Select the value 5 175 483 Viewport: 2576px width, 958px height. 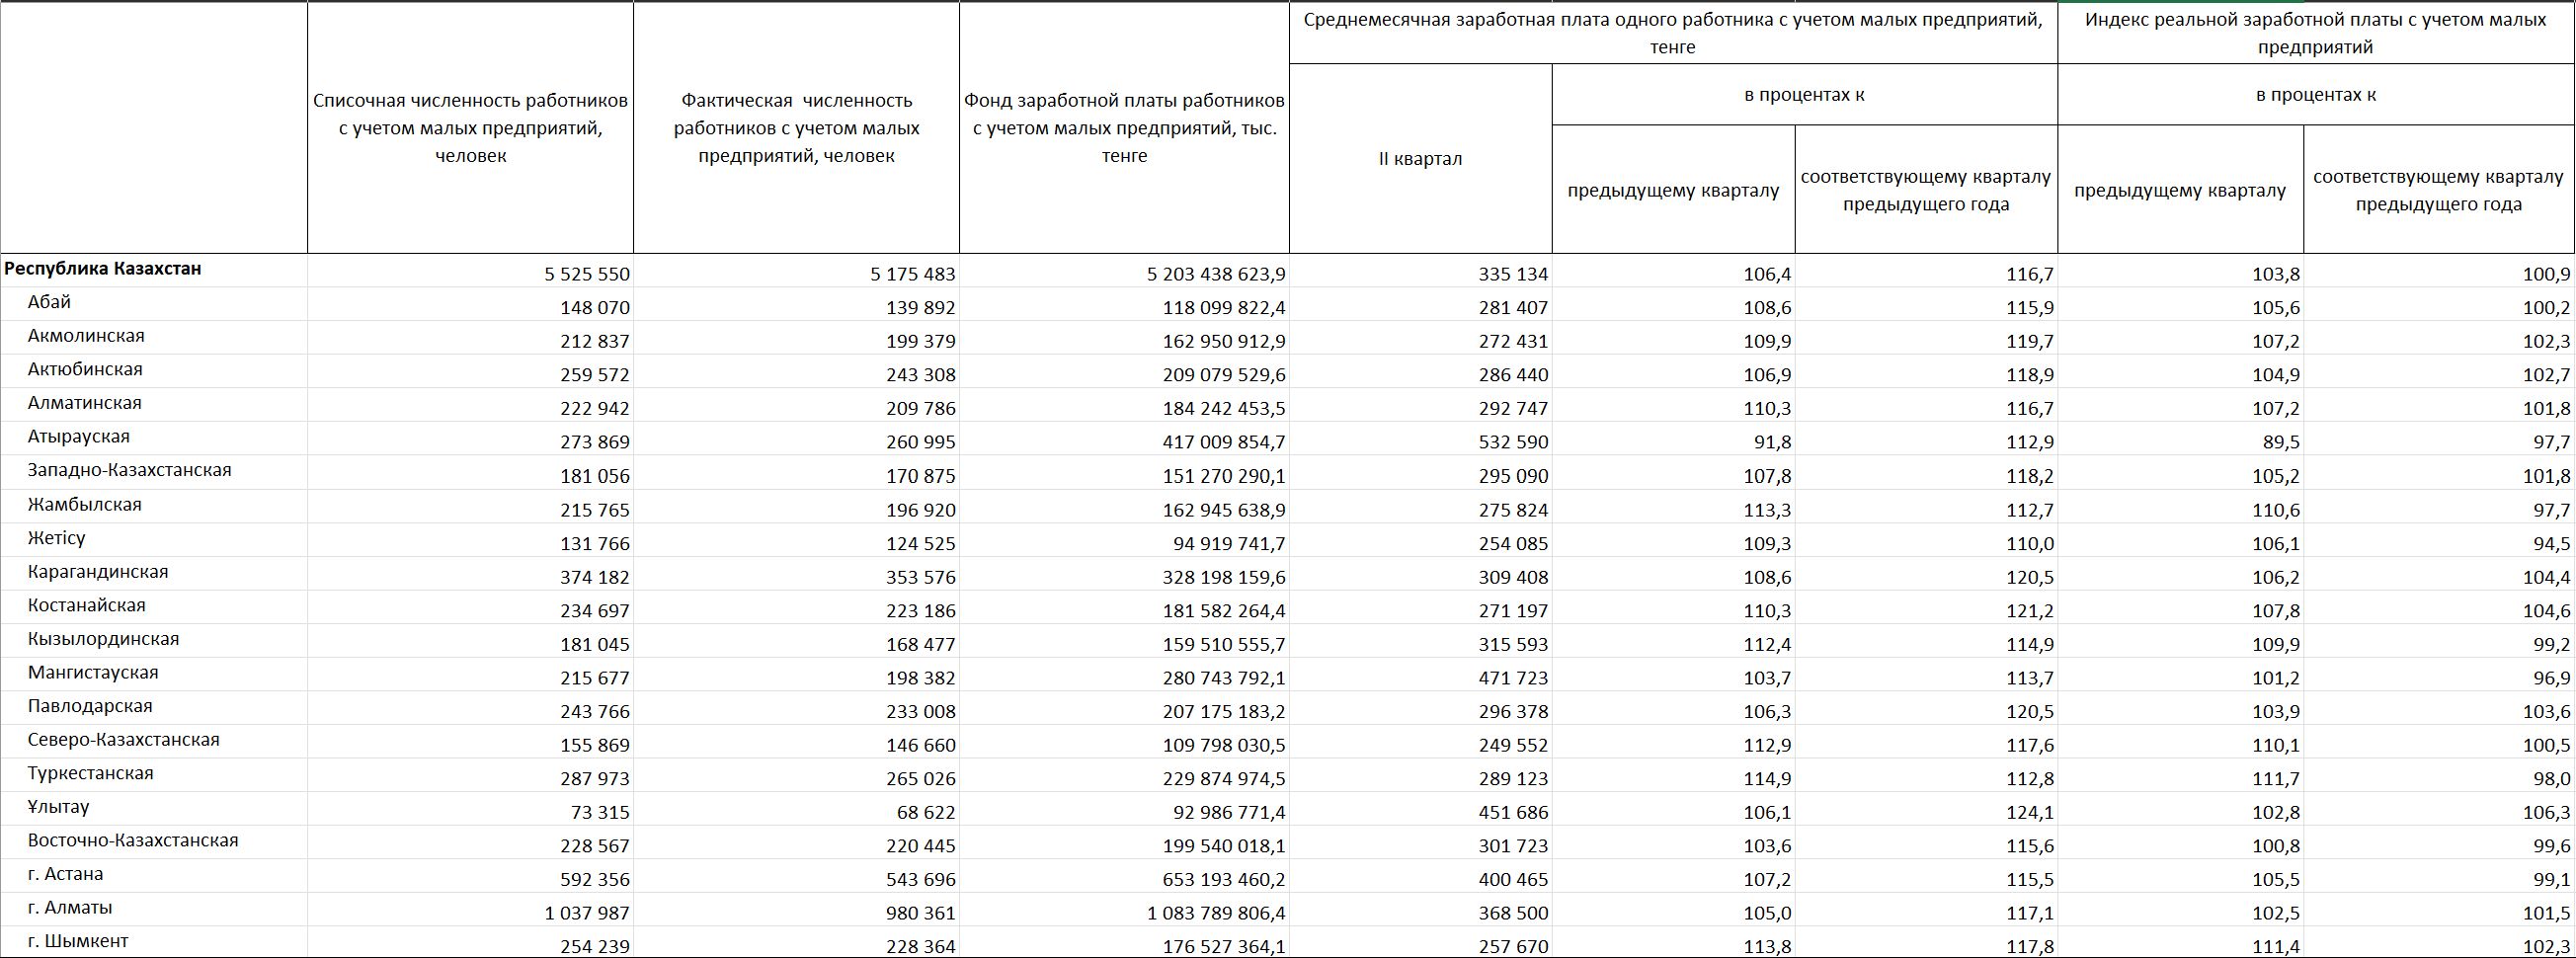tap(913, 274)
